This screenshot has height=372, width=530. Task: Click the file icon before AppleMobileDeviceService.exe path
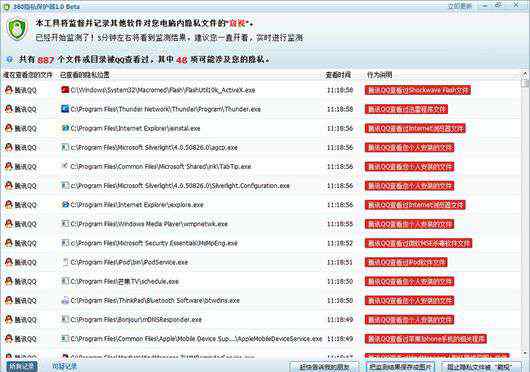[65, 339]
